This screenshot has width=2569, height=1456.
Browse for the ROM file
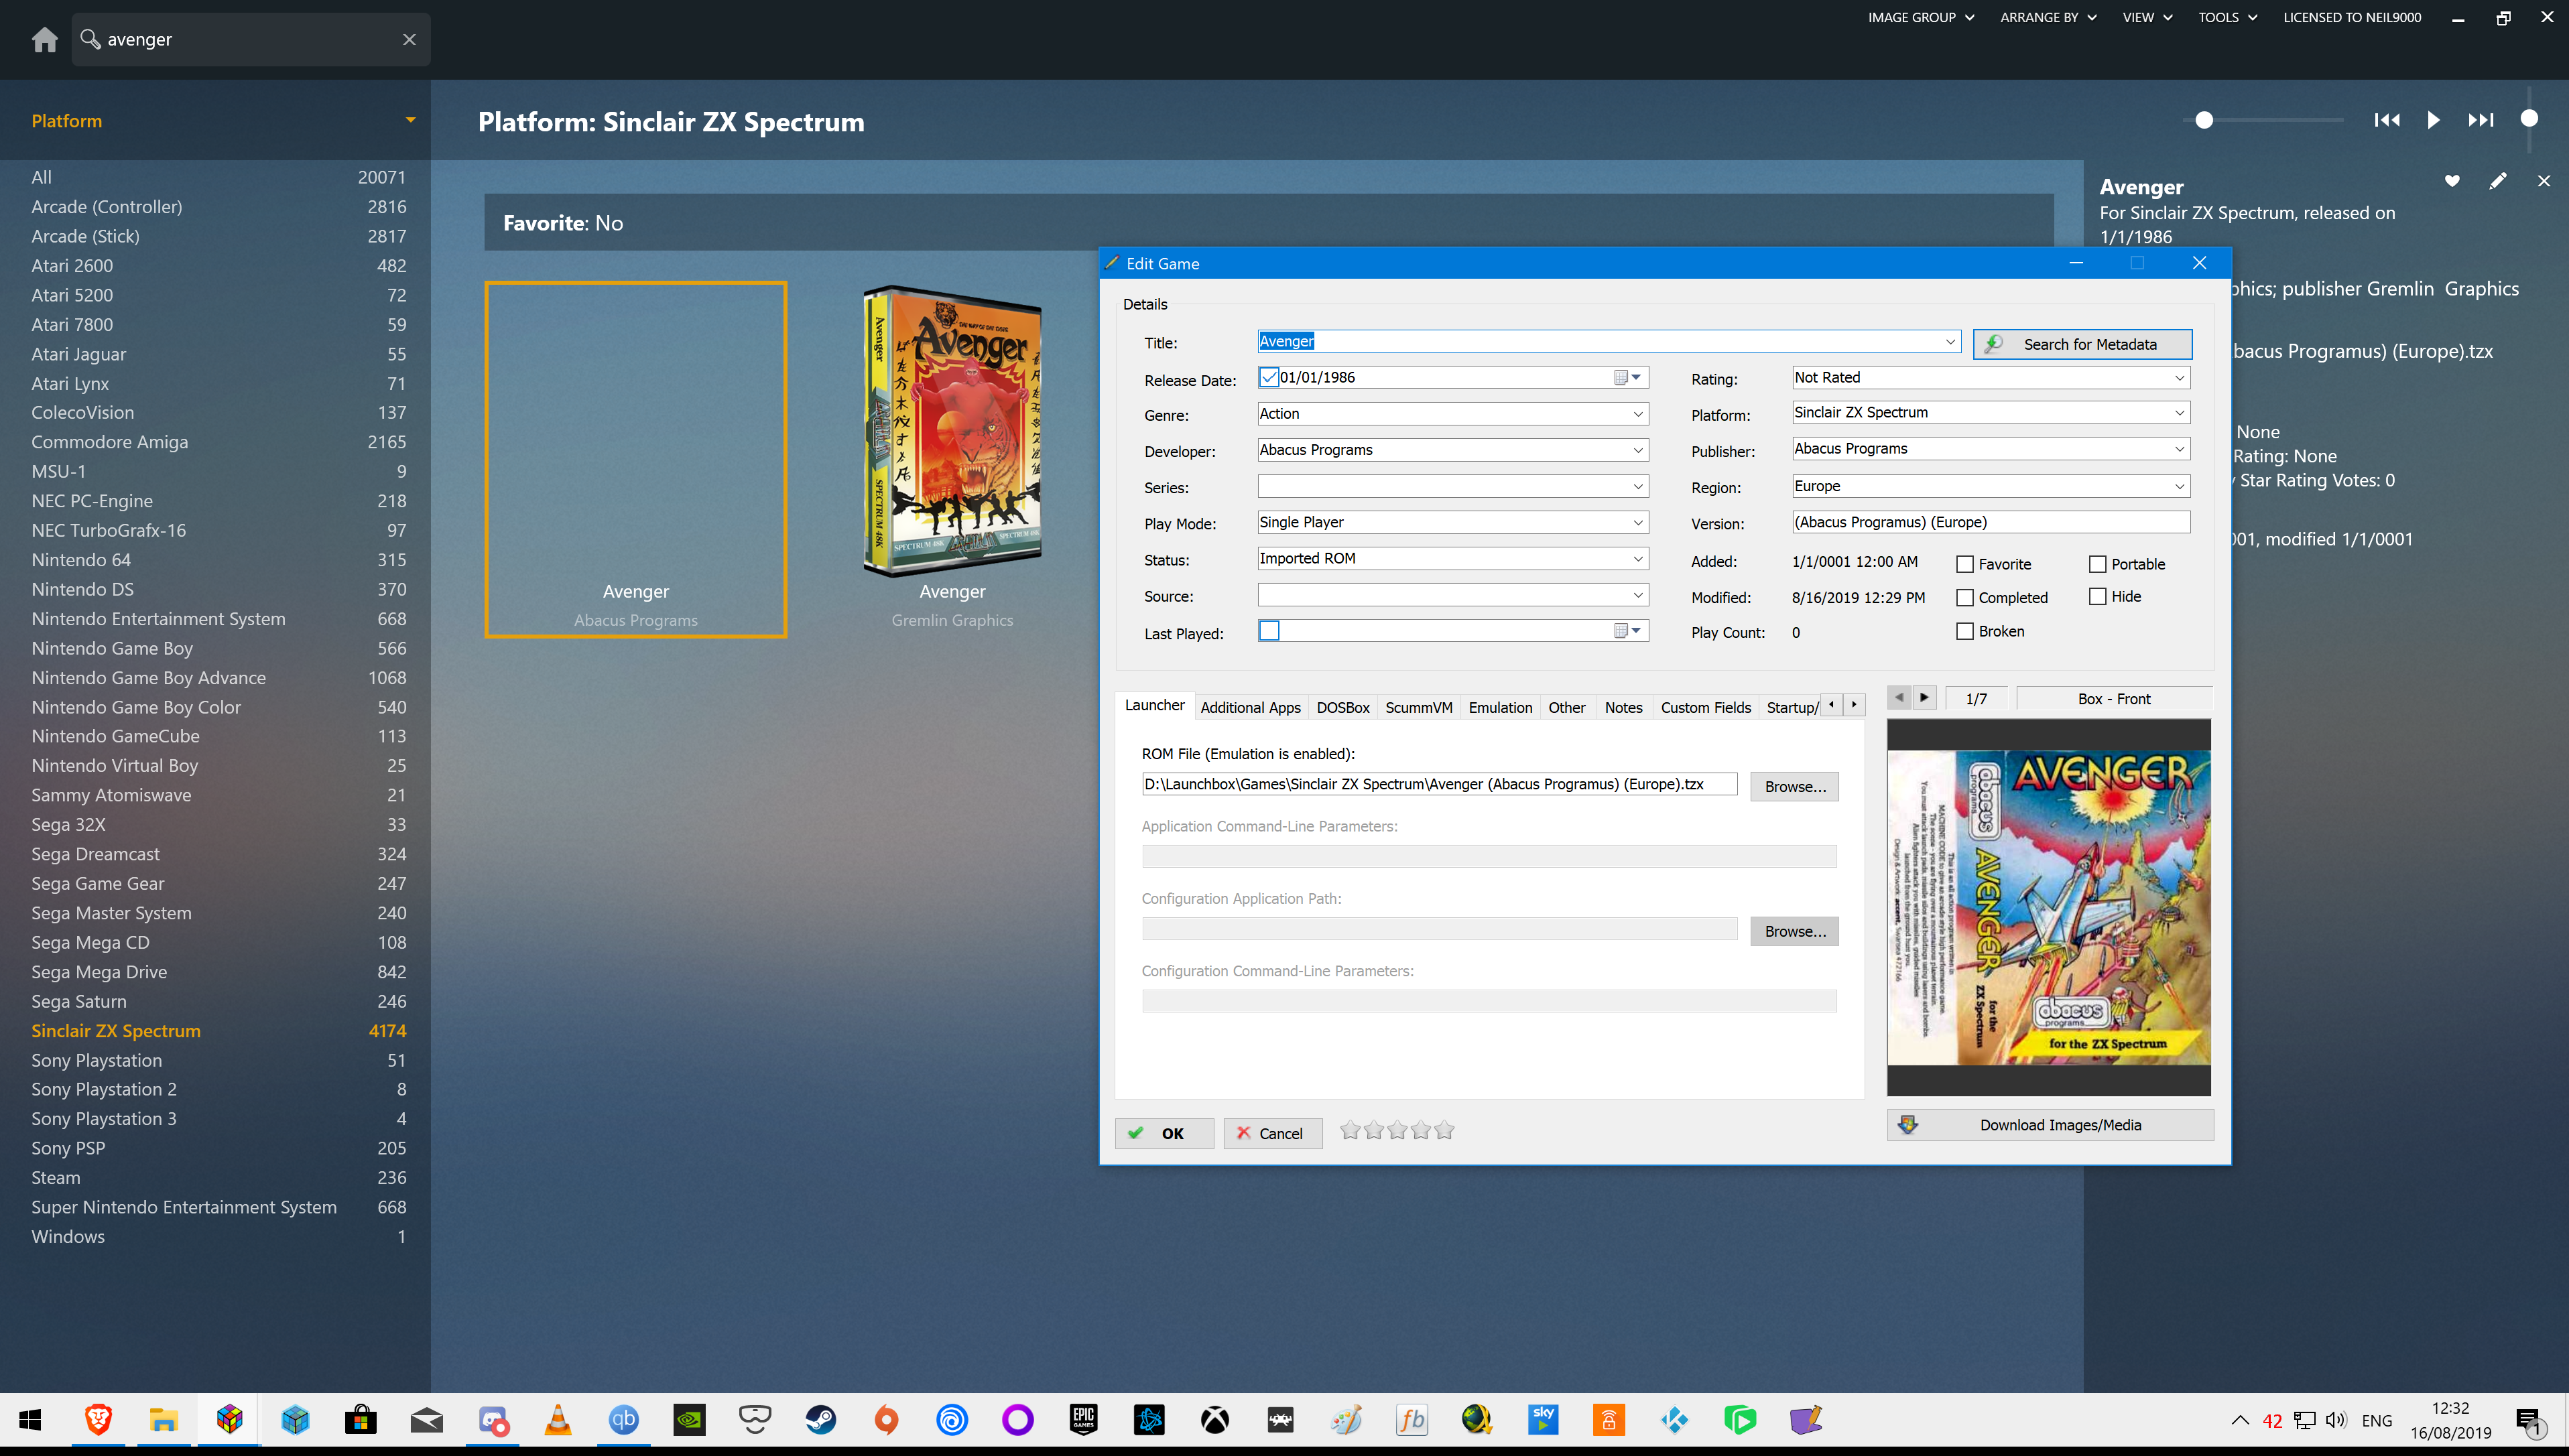(x=1794, y=786)
